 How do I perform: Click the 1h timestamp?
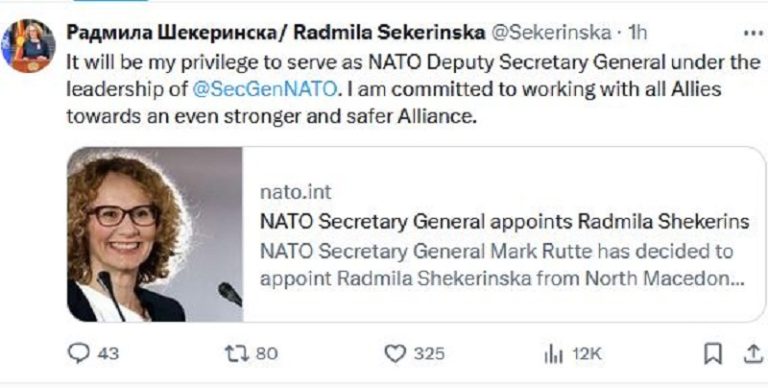click(x=637, y=33)
